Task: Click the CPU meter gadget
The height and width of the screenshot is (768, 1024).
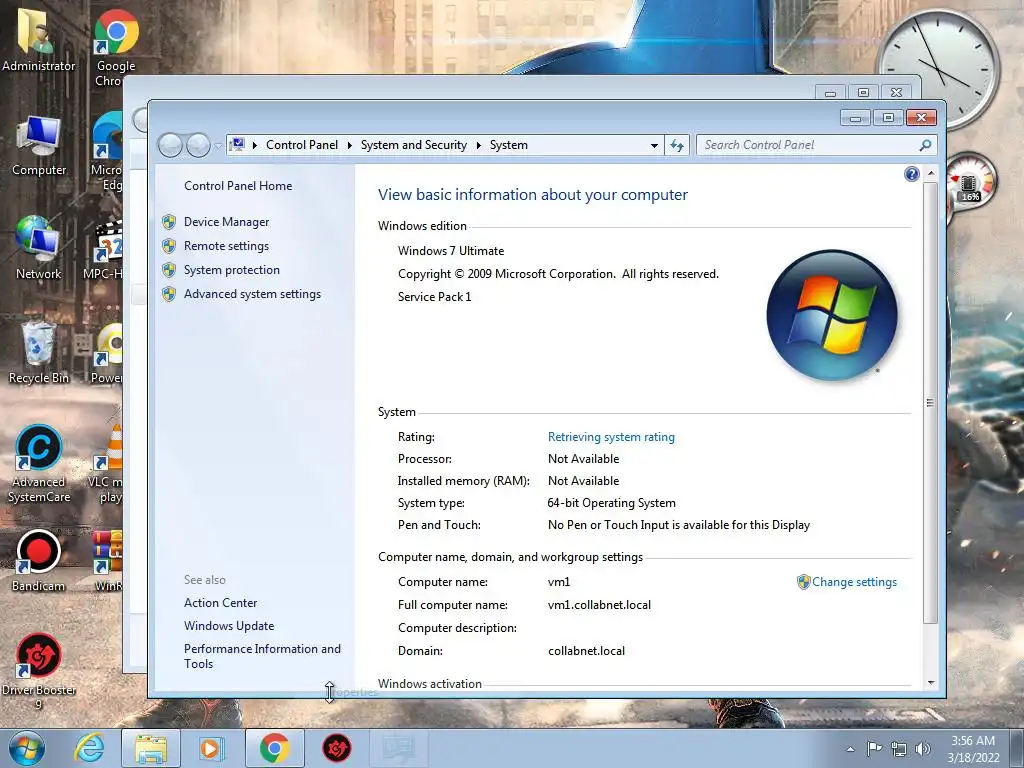Action: pos(971,183)
